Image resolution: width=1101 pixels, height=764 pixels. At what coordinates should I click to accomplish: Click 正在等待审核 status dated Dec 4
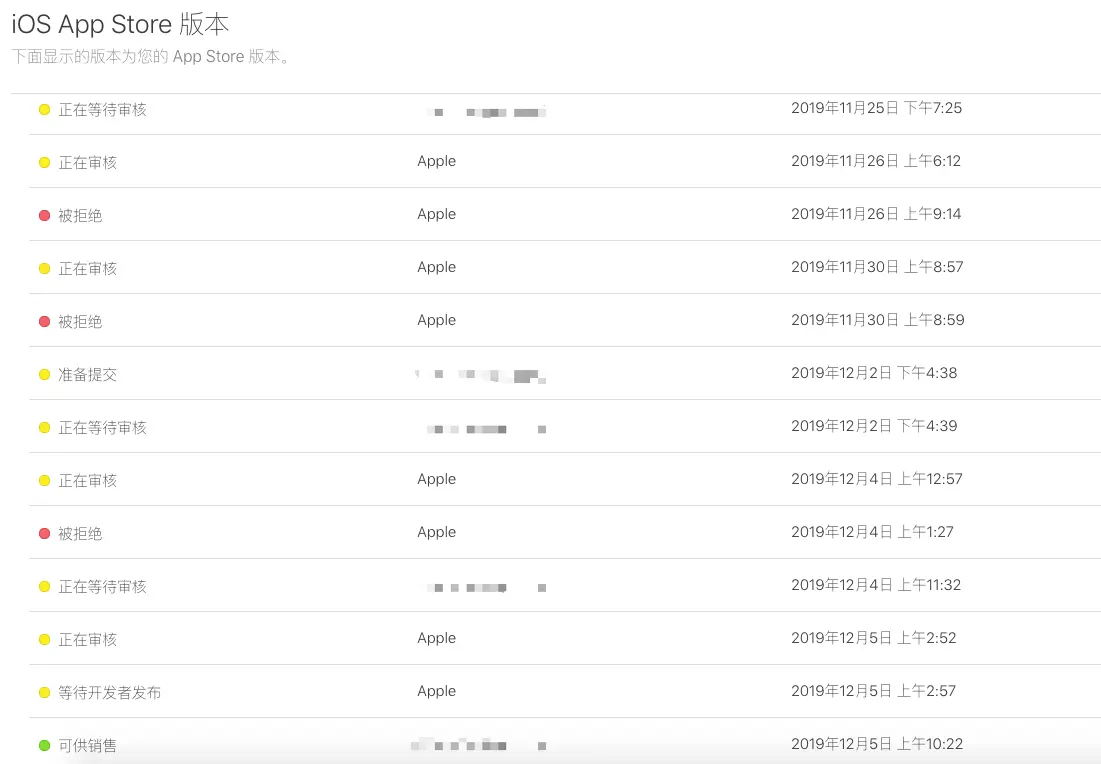tap(103, 586)
